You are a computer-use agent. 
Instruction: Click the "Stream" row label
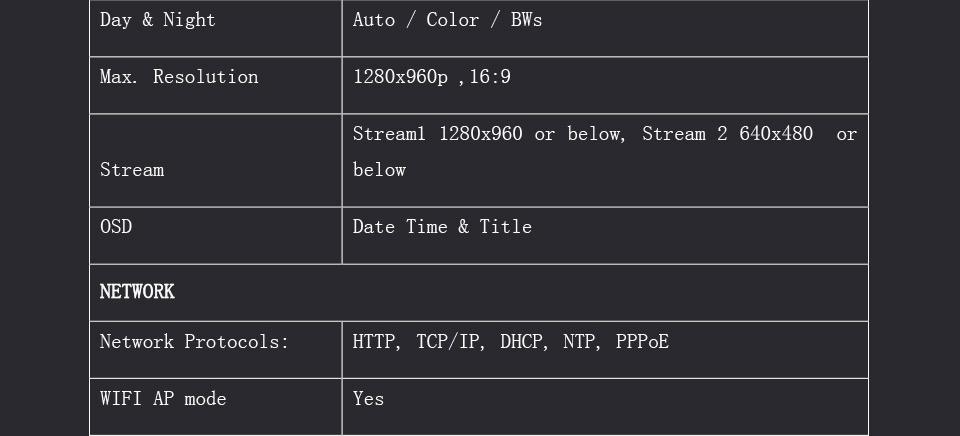point(132,170)
